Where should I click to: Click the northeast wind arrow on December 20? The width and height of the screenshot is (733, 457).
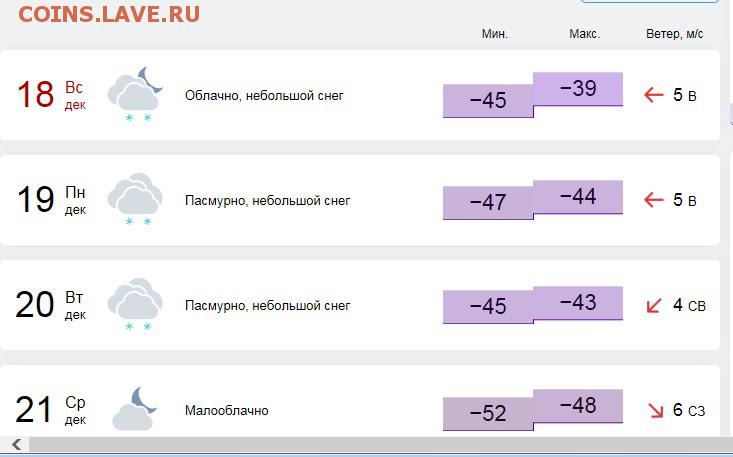(654, 305)
